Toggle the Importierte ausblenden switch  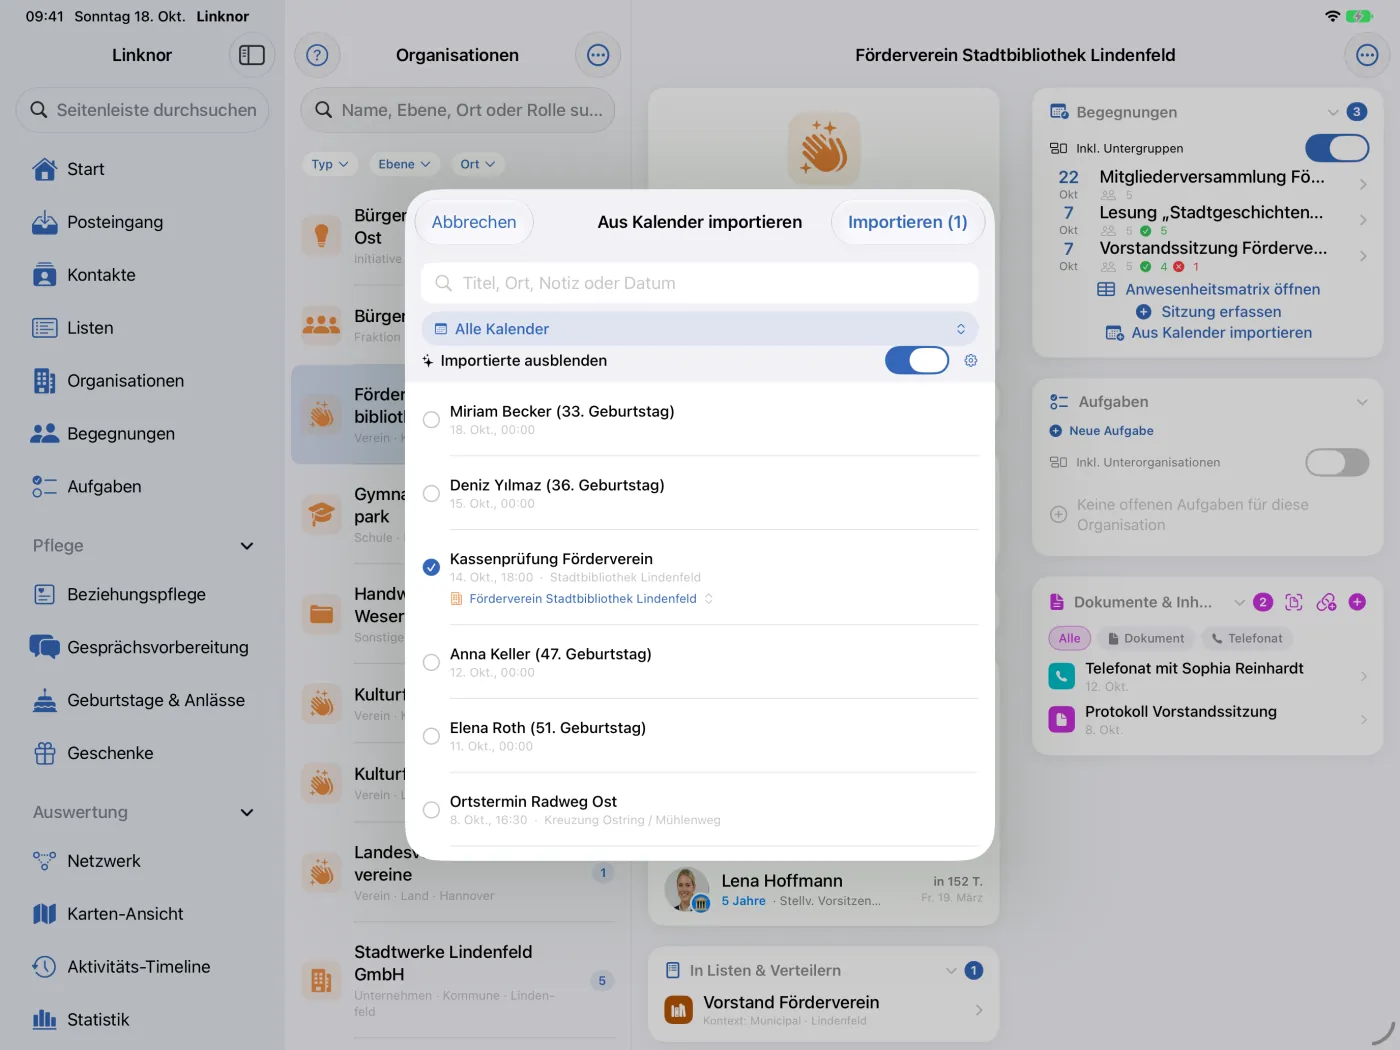coord(917,360)
